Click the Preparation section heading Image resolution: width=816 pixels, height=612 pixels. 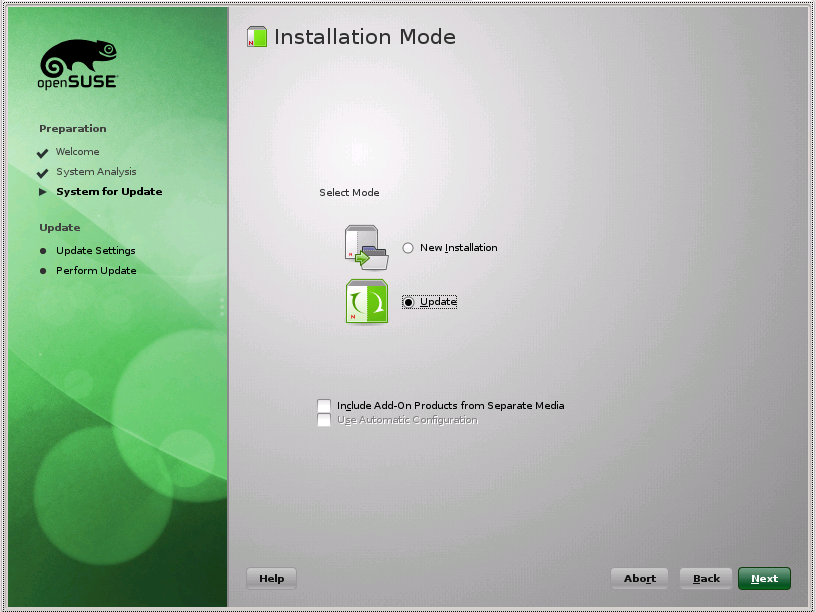(x=73, y=129)
